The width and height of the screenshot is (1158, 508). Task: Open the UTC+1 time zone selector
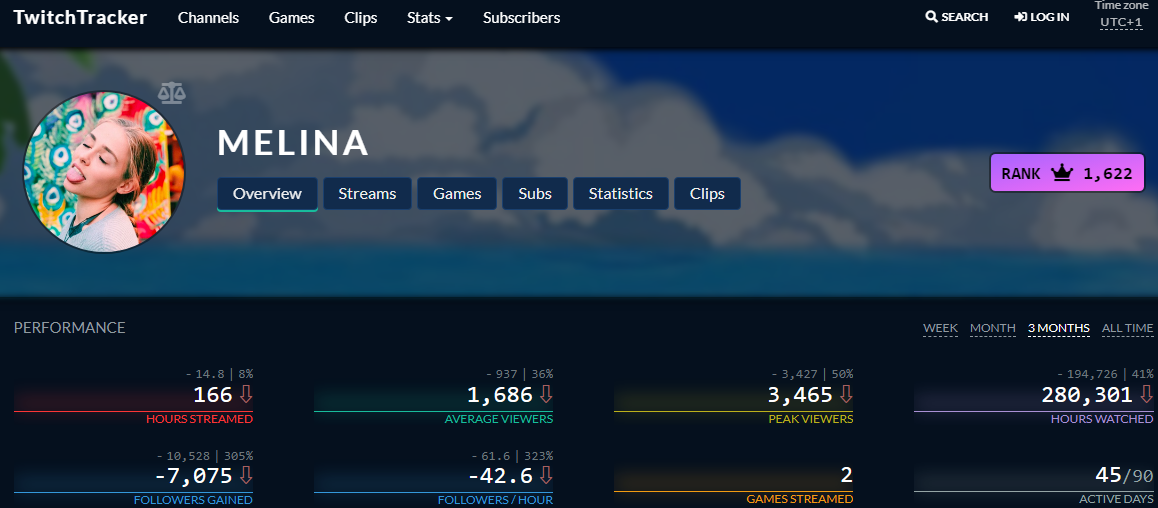1121,22
